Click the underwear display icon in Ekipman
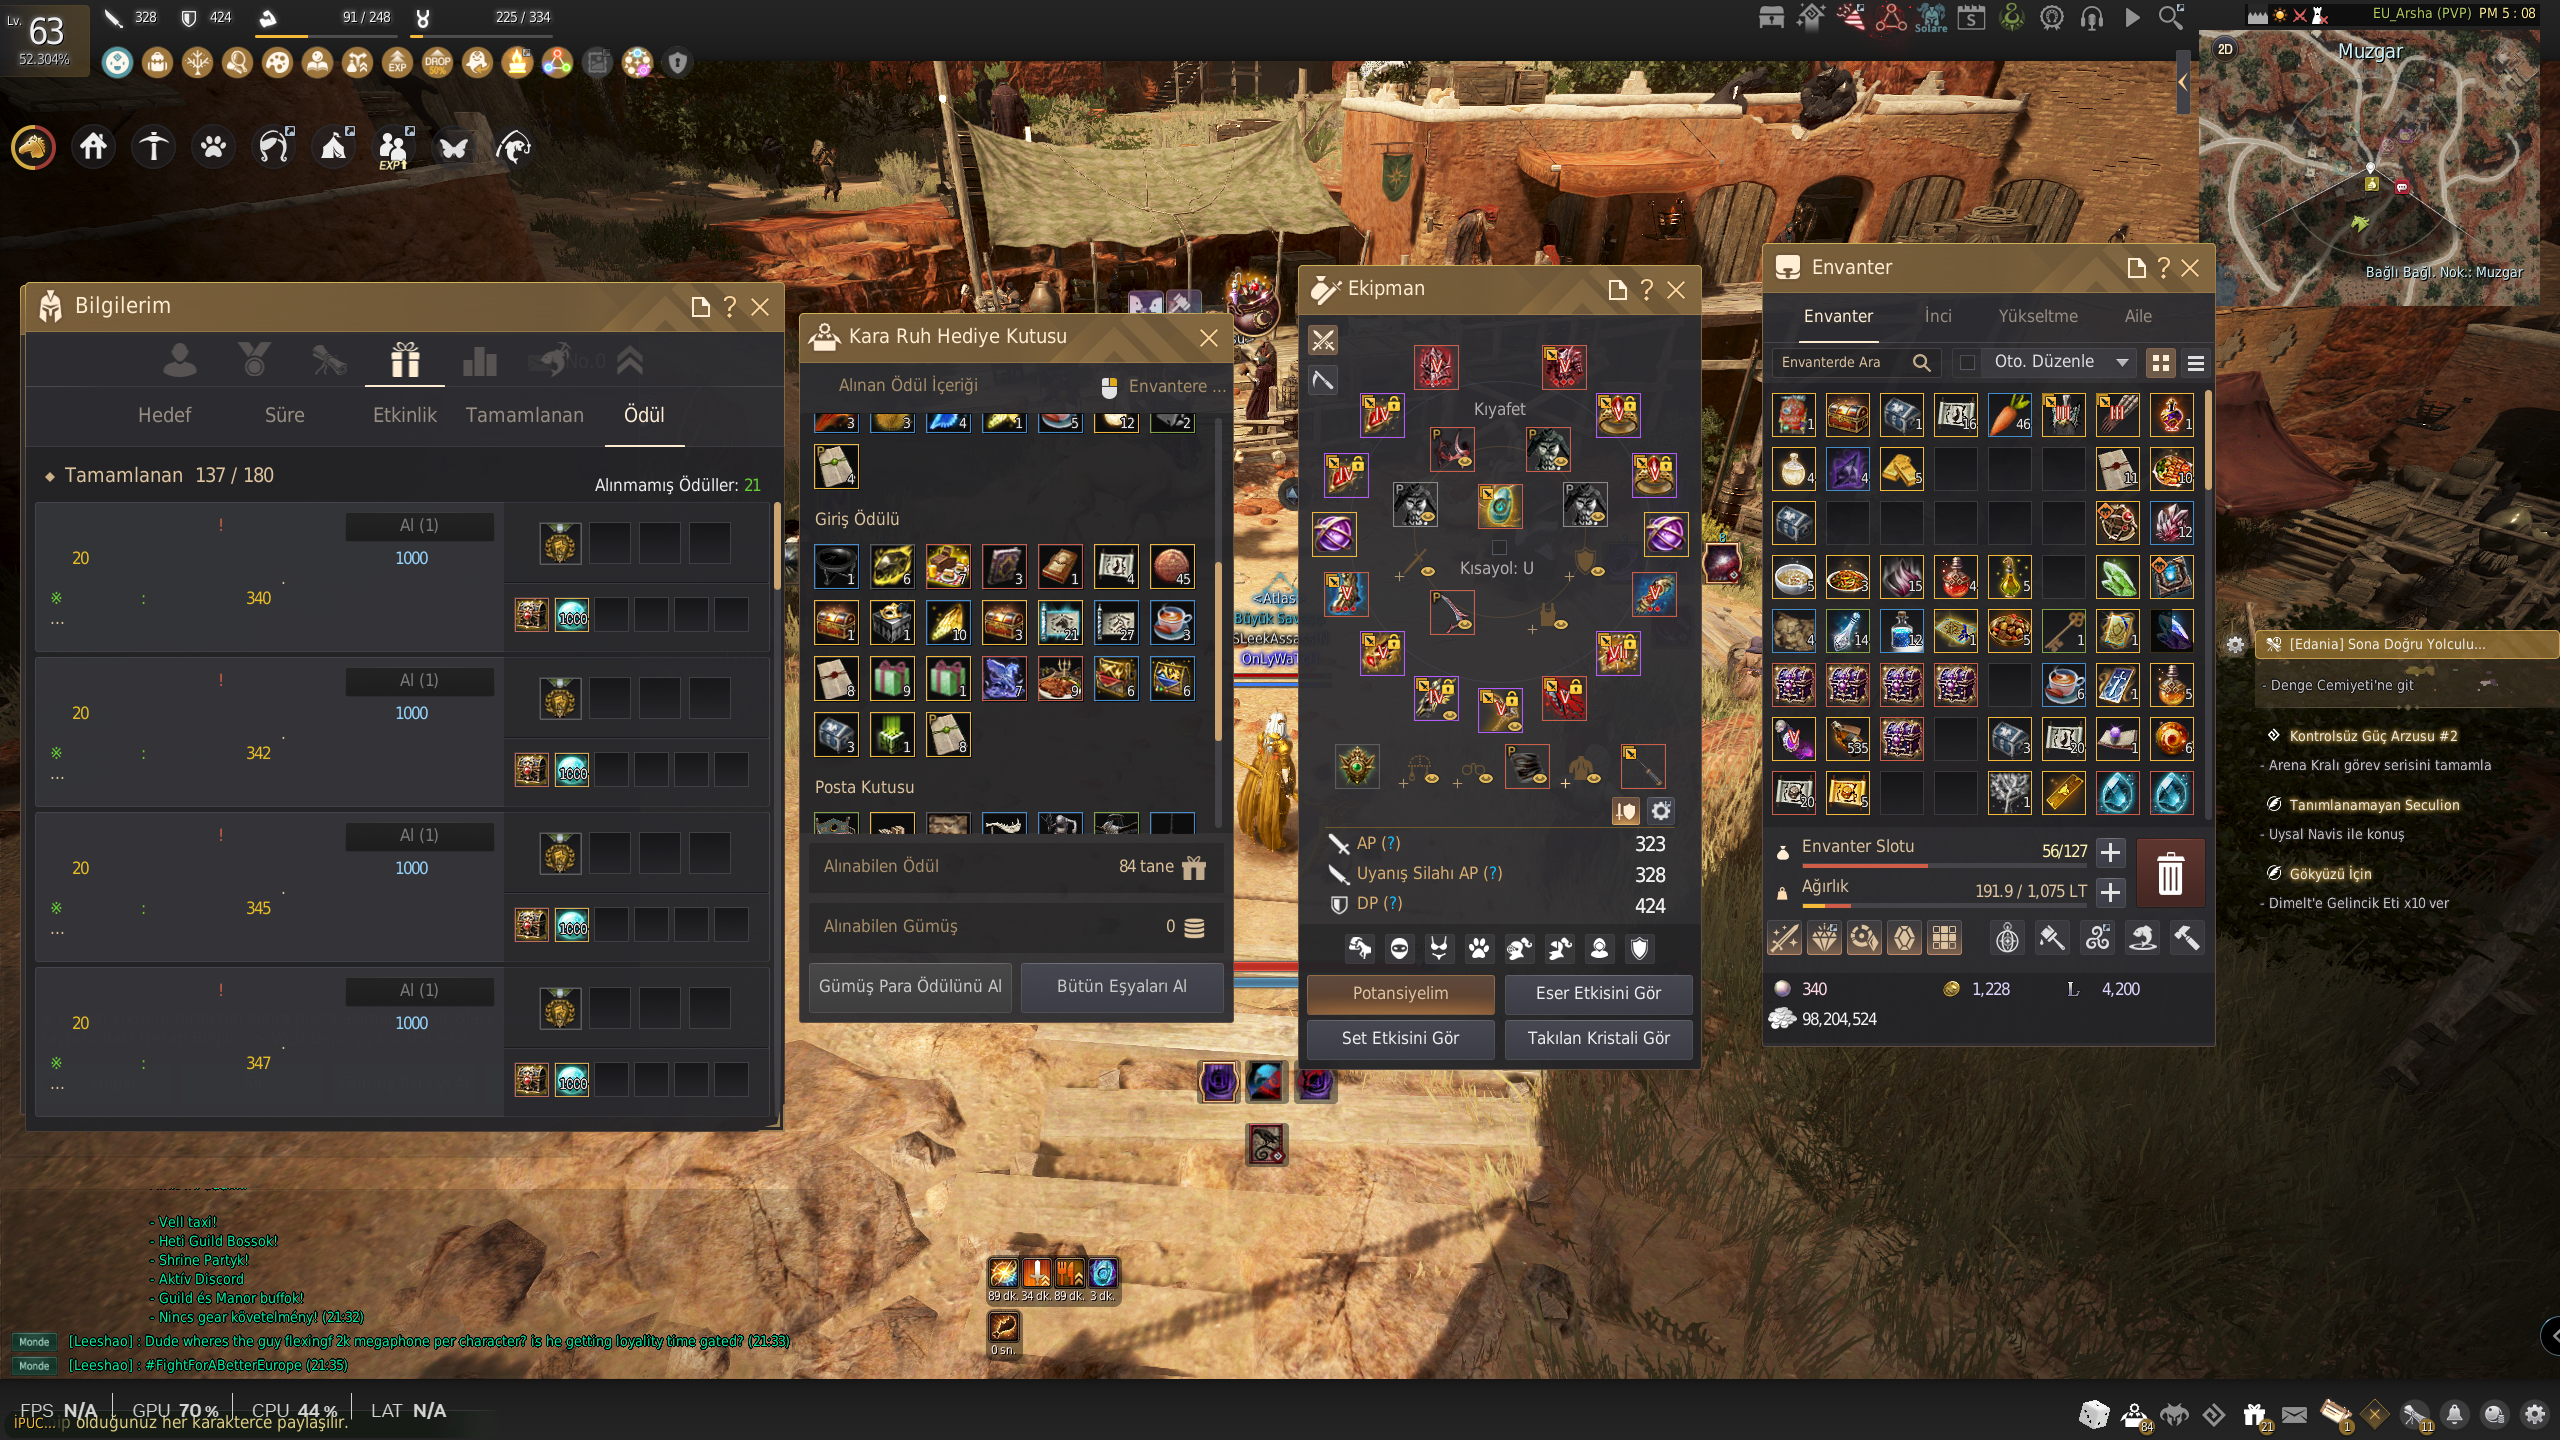Viewport: 2560px width, 1440px height. [x=1439, y=948]
